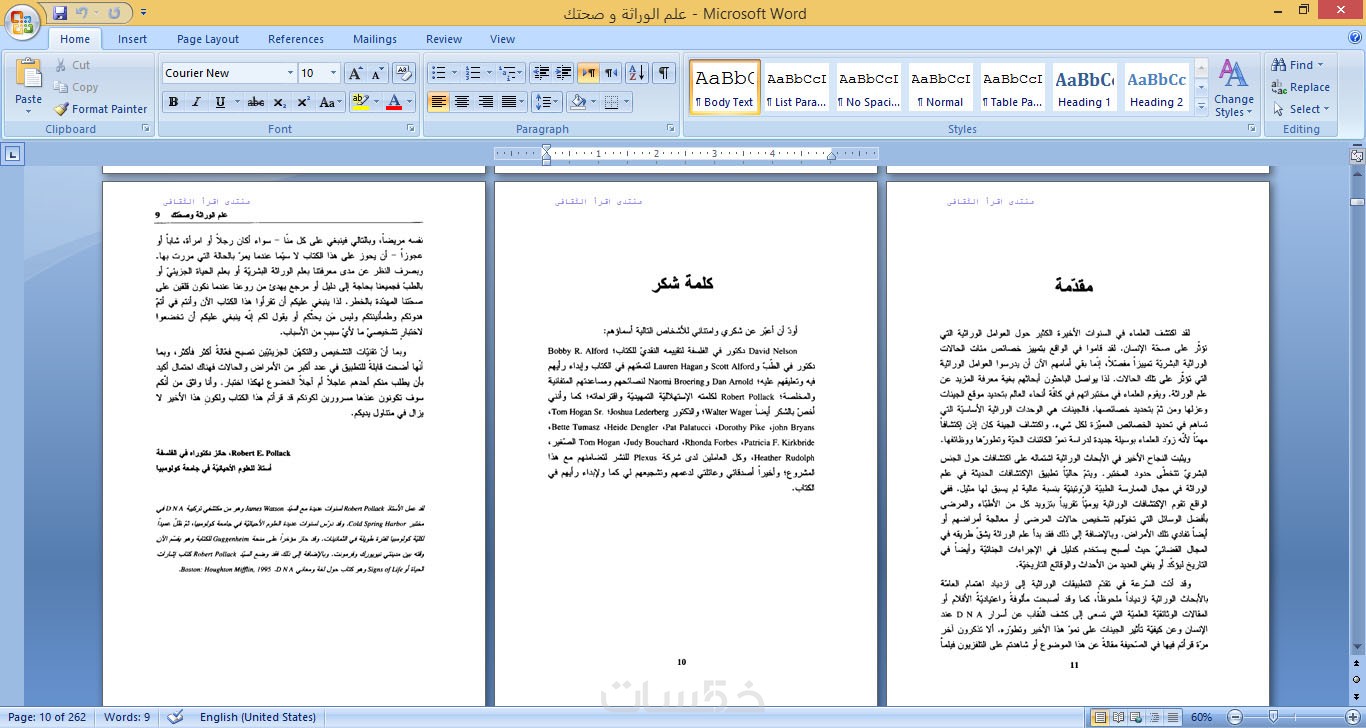Open the Select dropdown menu
The width and height of the screenshot is (1366, 728).
pyautogui.click(x=1300, y=109)
